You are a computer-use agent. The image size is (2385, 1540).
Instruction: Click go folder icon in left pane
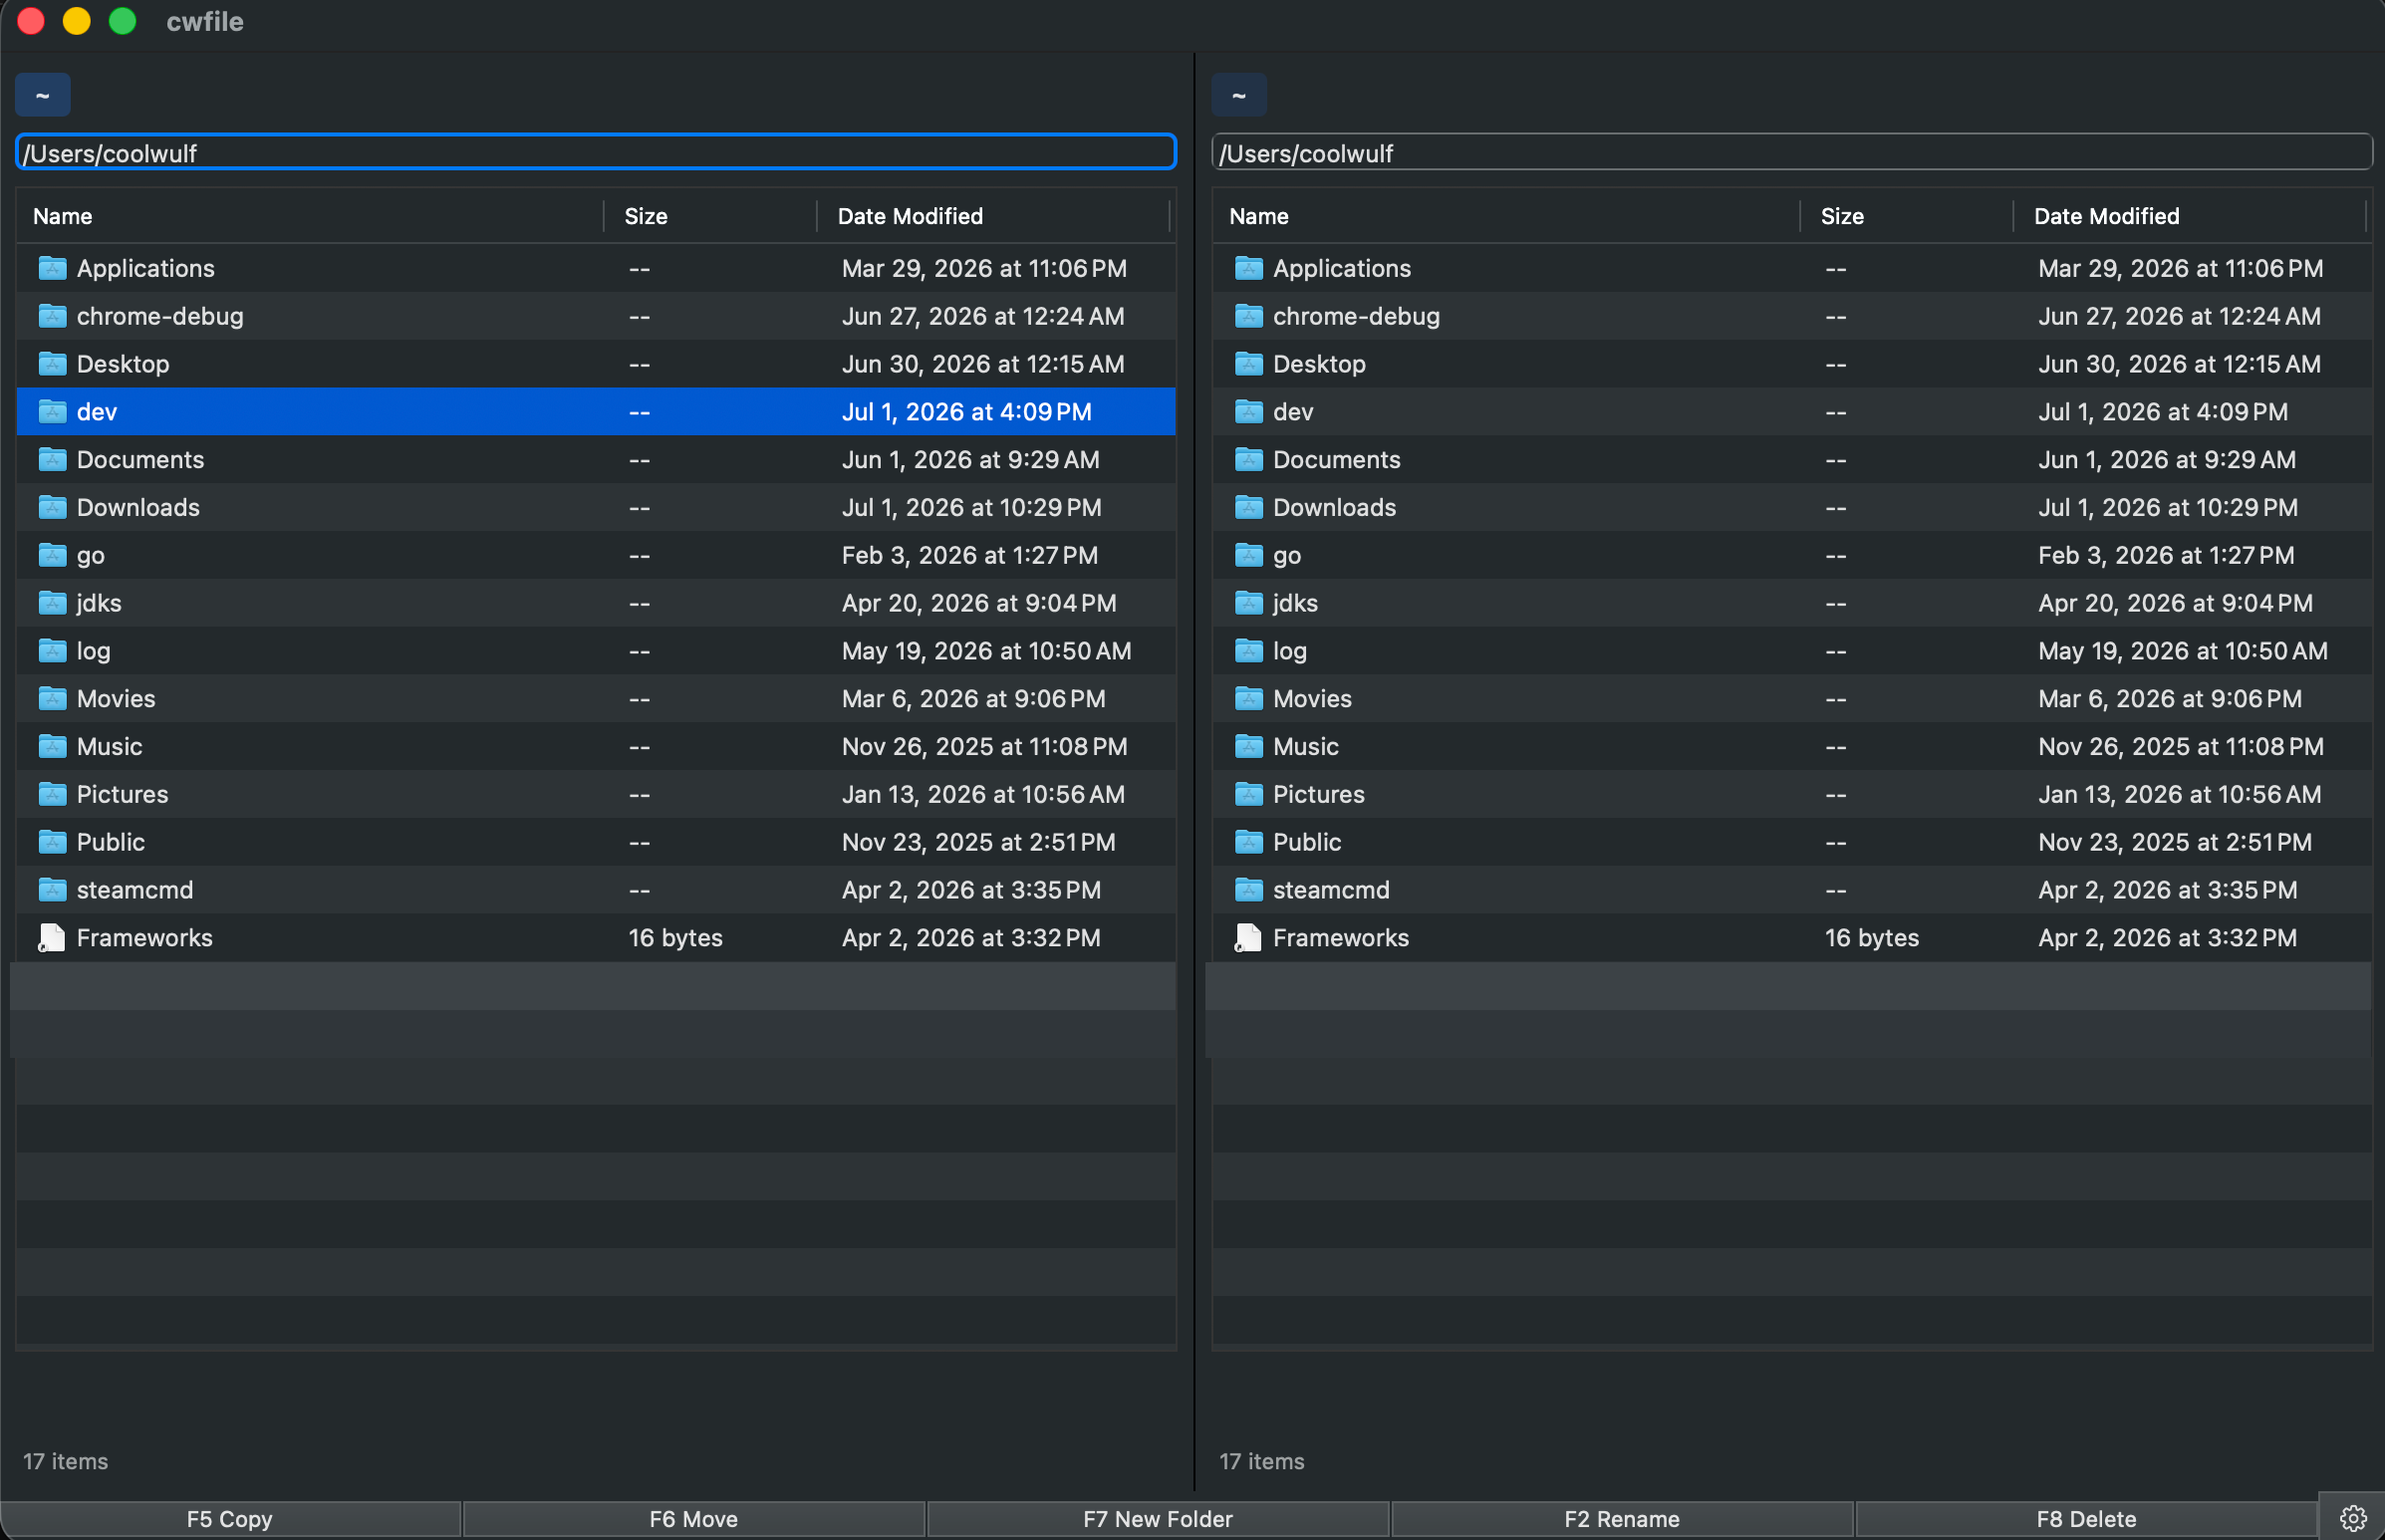coord(52,555)
